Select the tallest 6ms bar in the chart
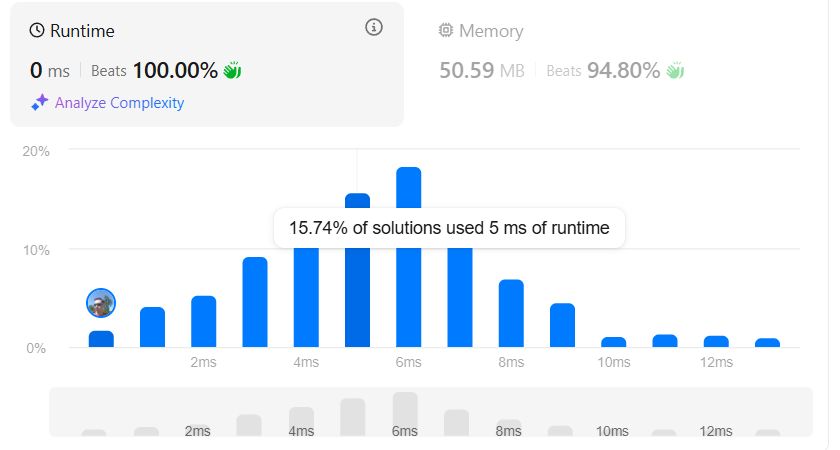 coord(409,257)
